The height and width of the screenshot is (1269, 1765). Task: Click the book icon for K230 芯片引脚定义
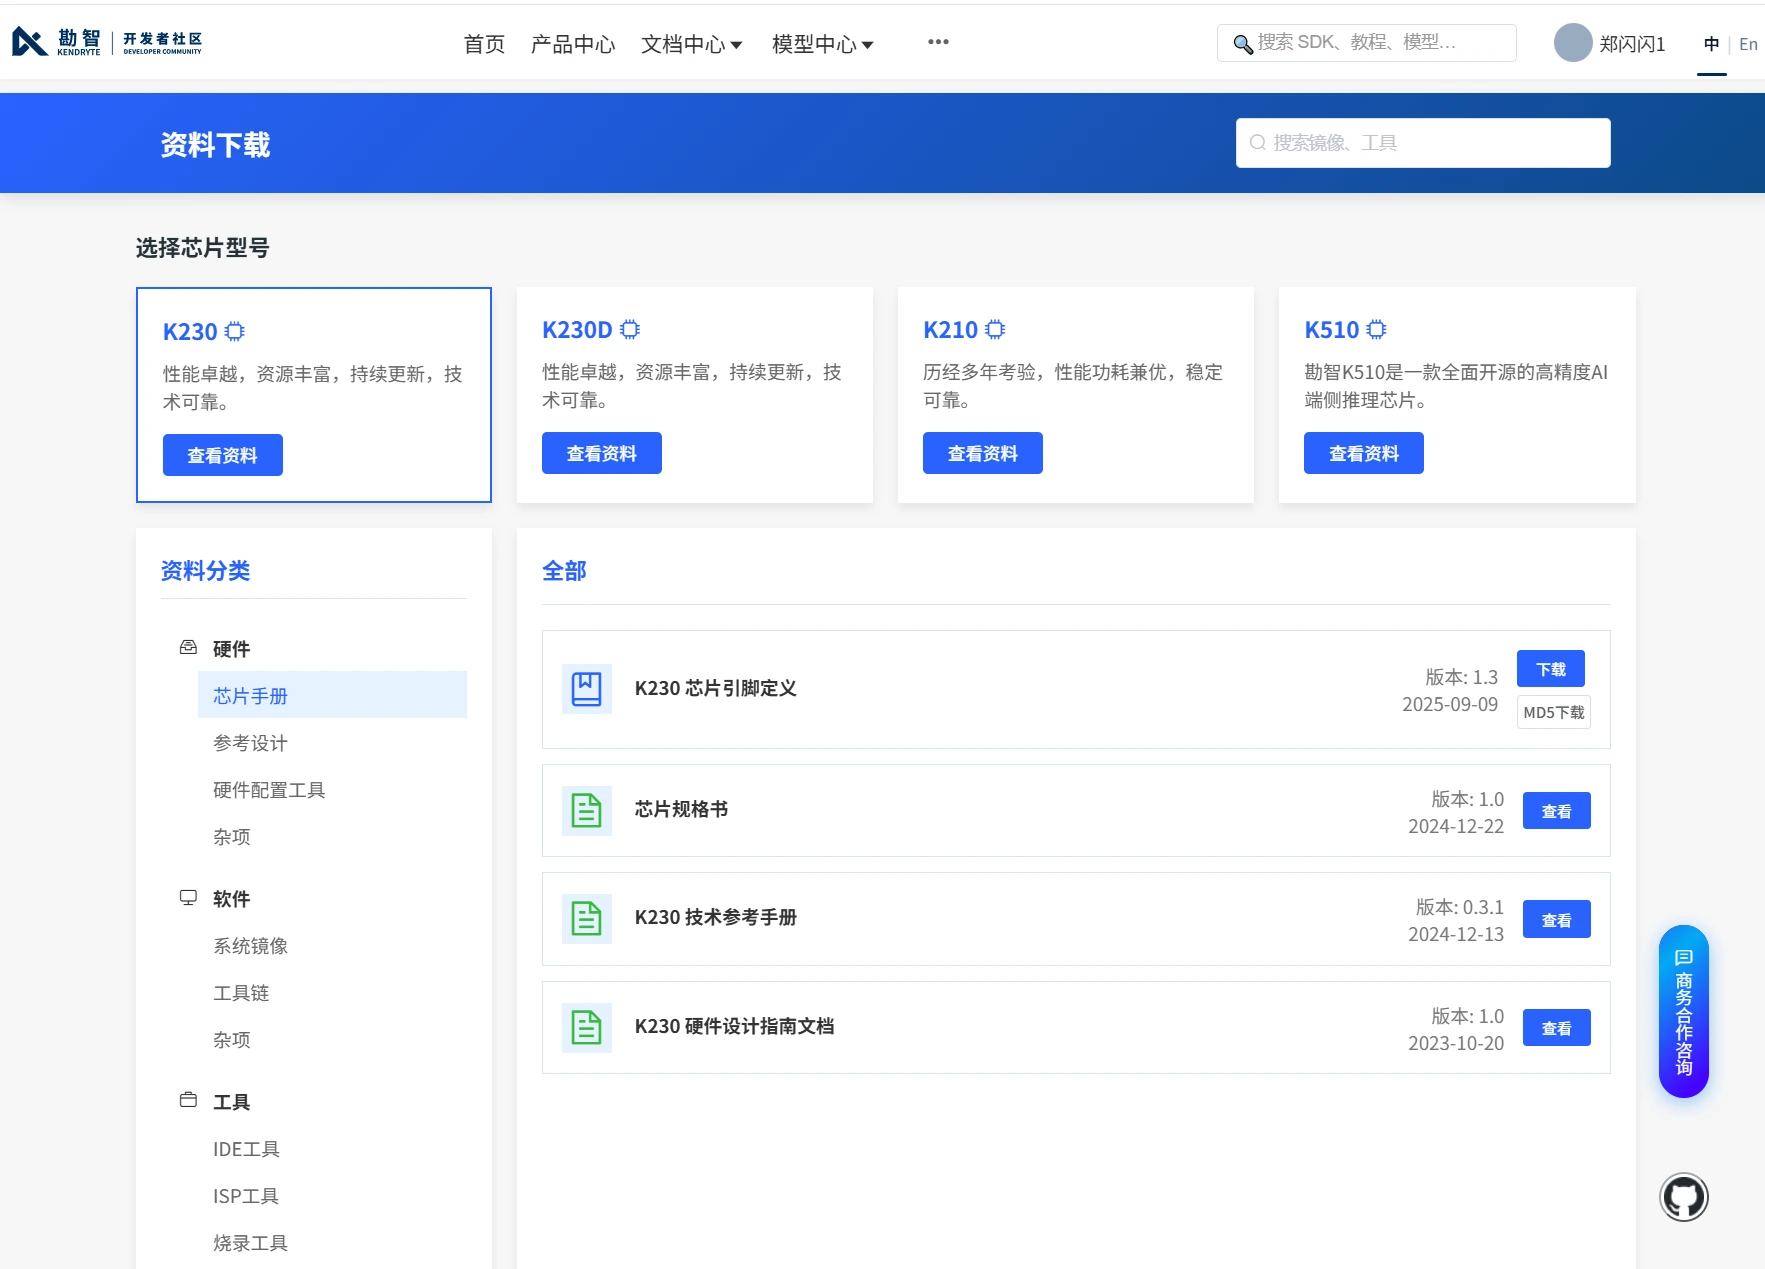click(586, 689)
